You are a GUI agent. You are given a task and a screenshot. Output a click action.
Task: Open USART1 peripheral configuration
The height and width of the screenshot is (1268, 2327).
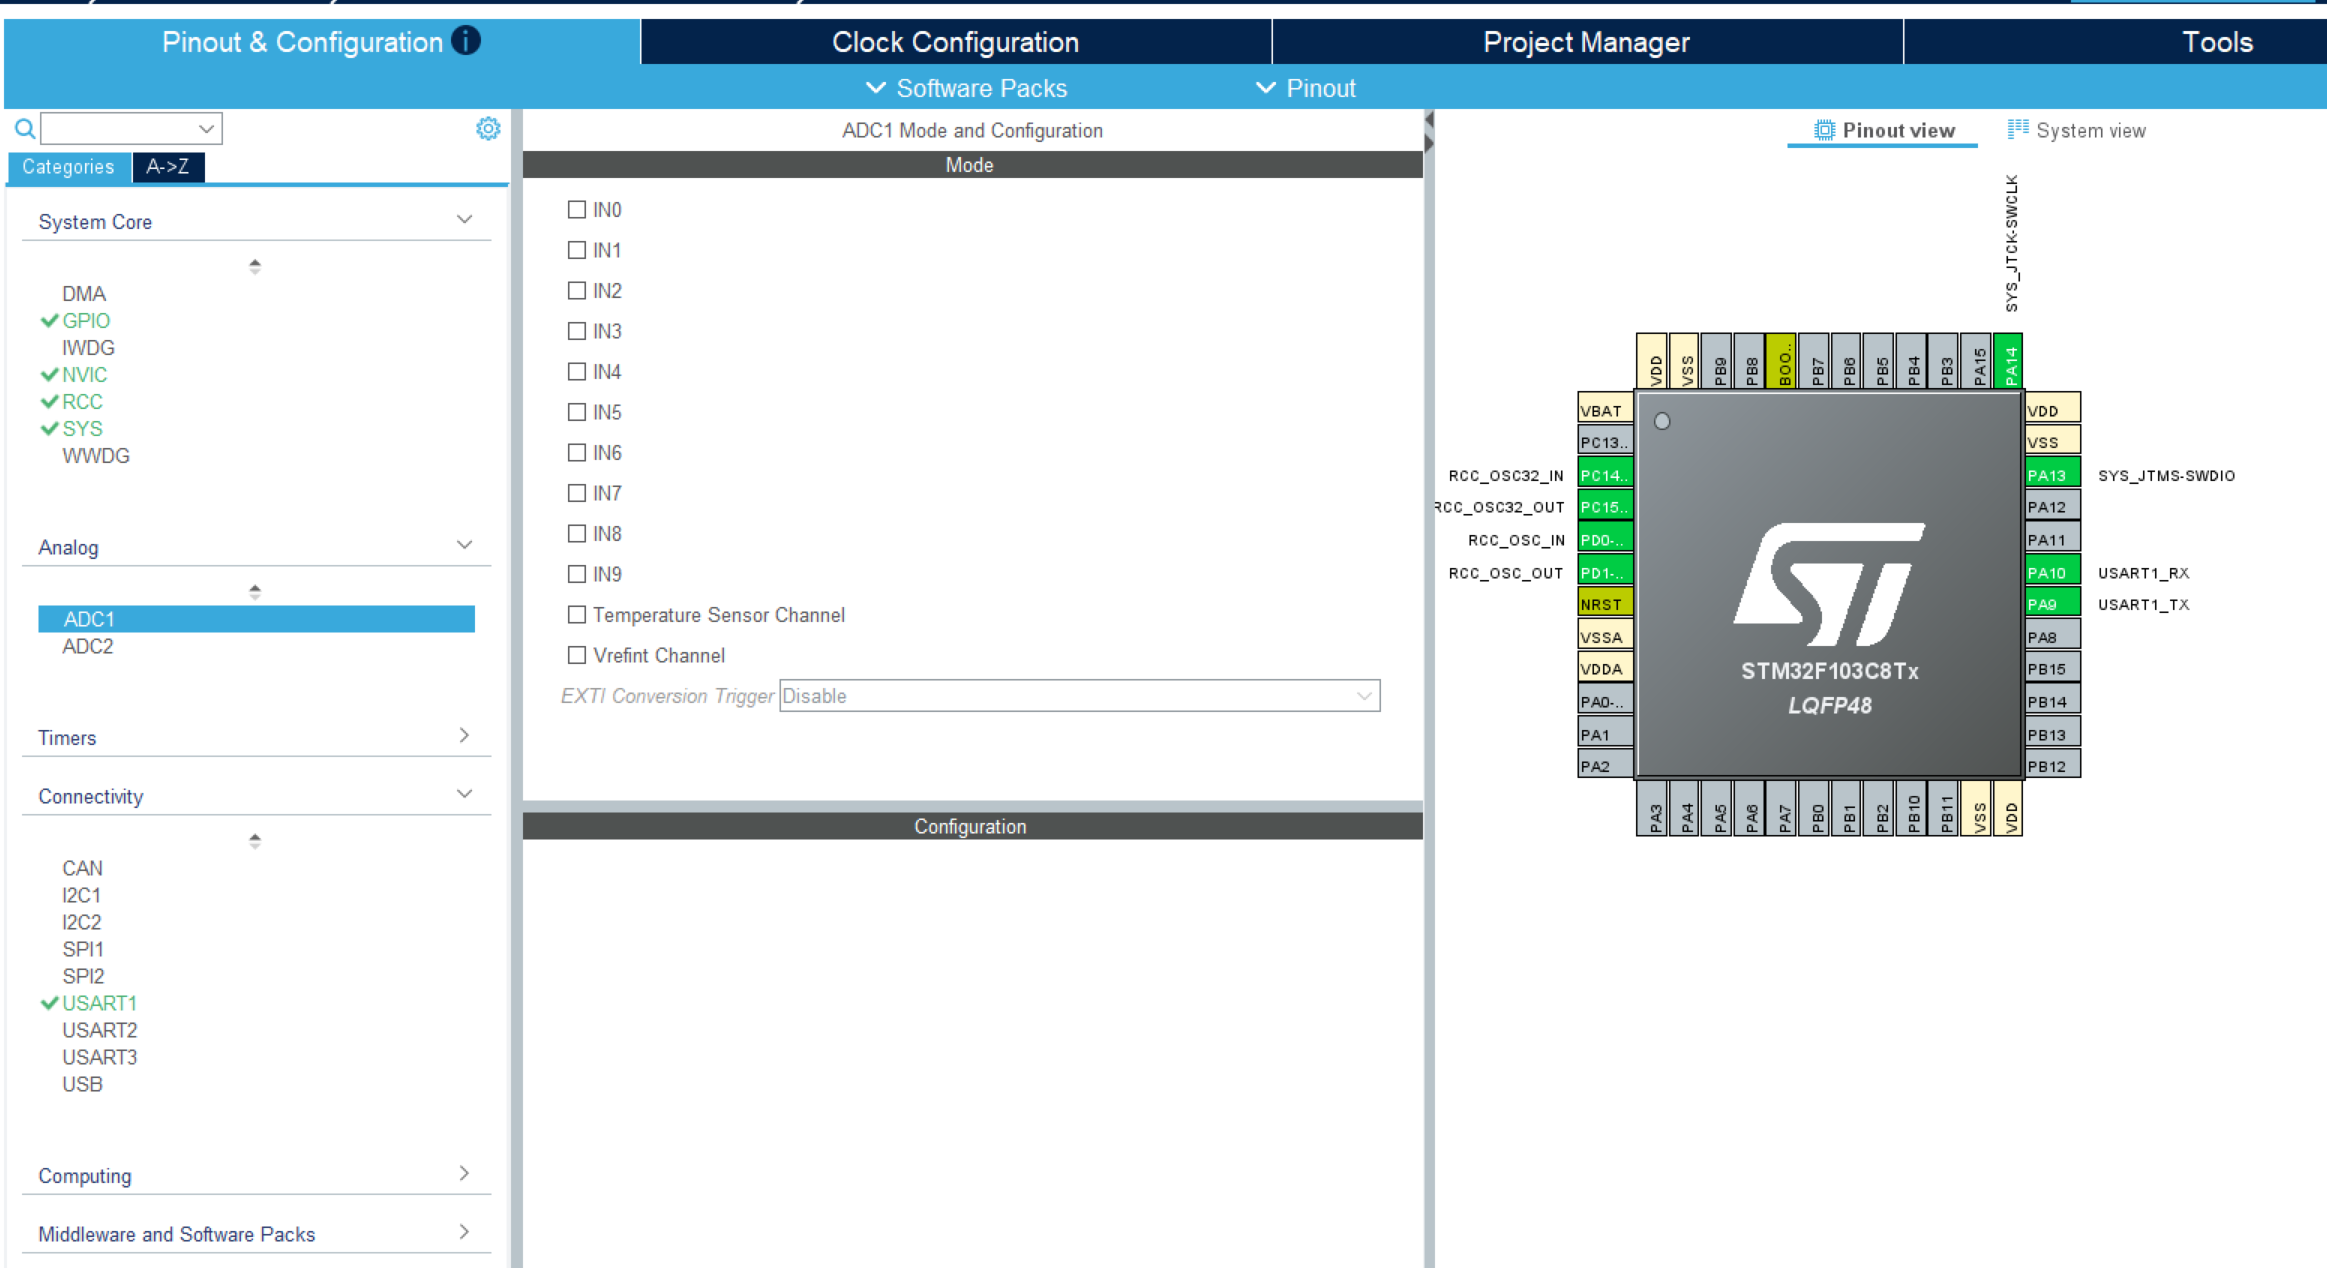(99, 1003)
